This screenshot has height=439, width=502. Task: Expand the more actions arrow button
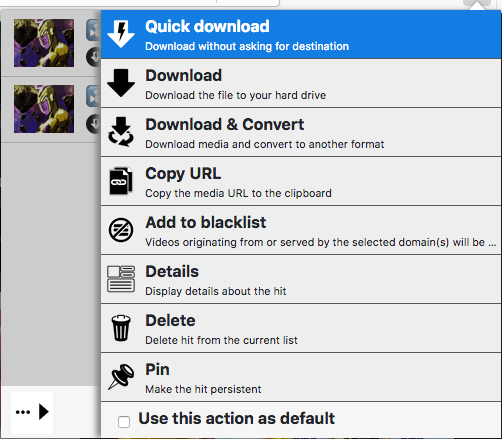pos(44,412)
